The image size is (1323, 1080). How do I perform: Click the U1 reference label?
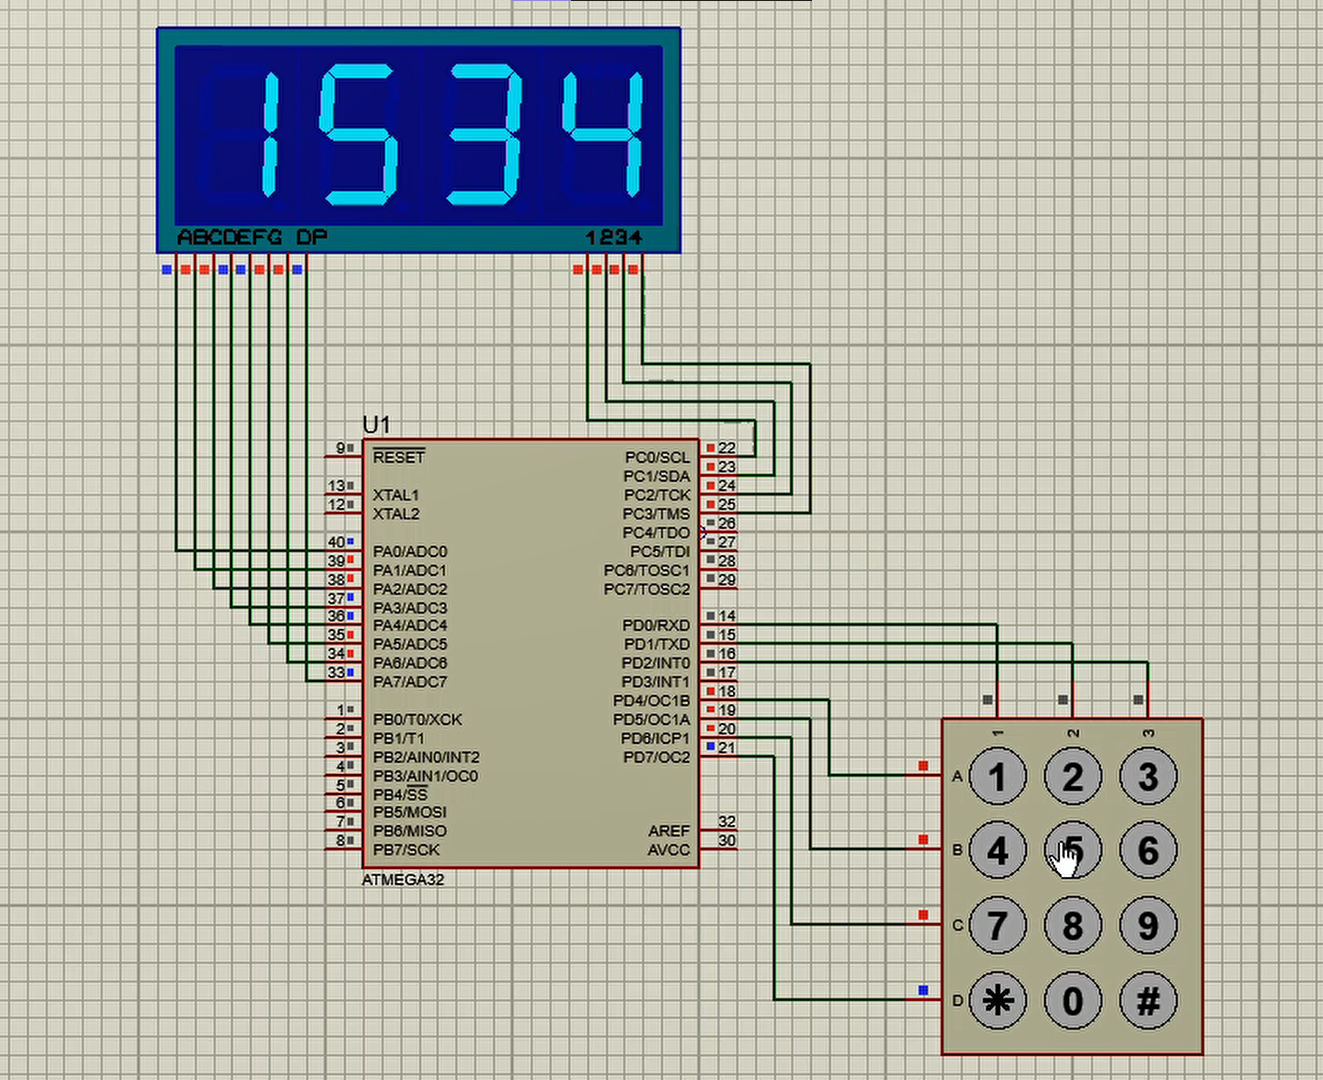(x=377, y=423)
